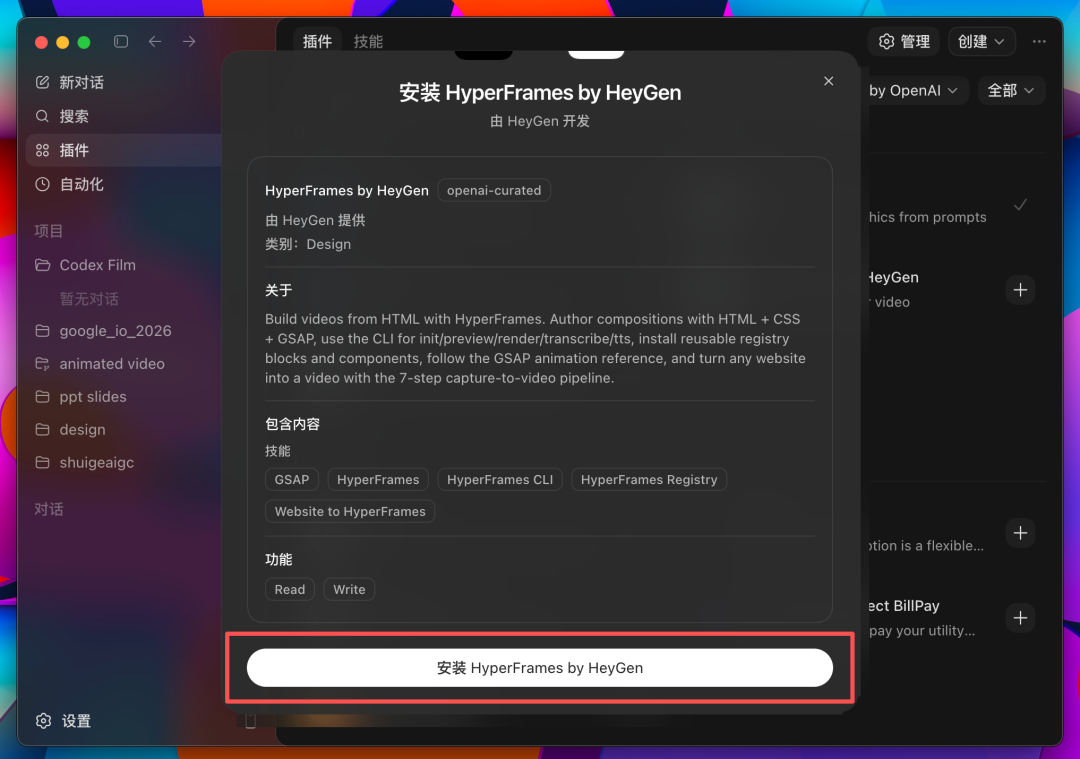
Task: Click the 类别: Design text
Action: click(308, 245)
